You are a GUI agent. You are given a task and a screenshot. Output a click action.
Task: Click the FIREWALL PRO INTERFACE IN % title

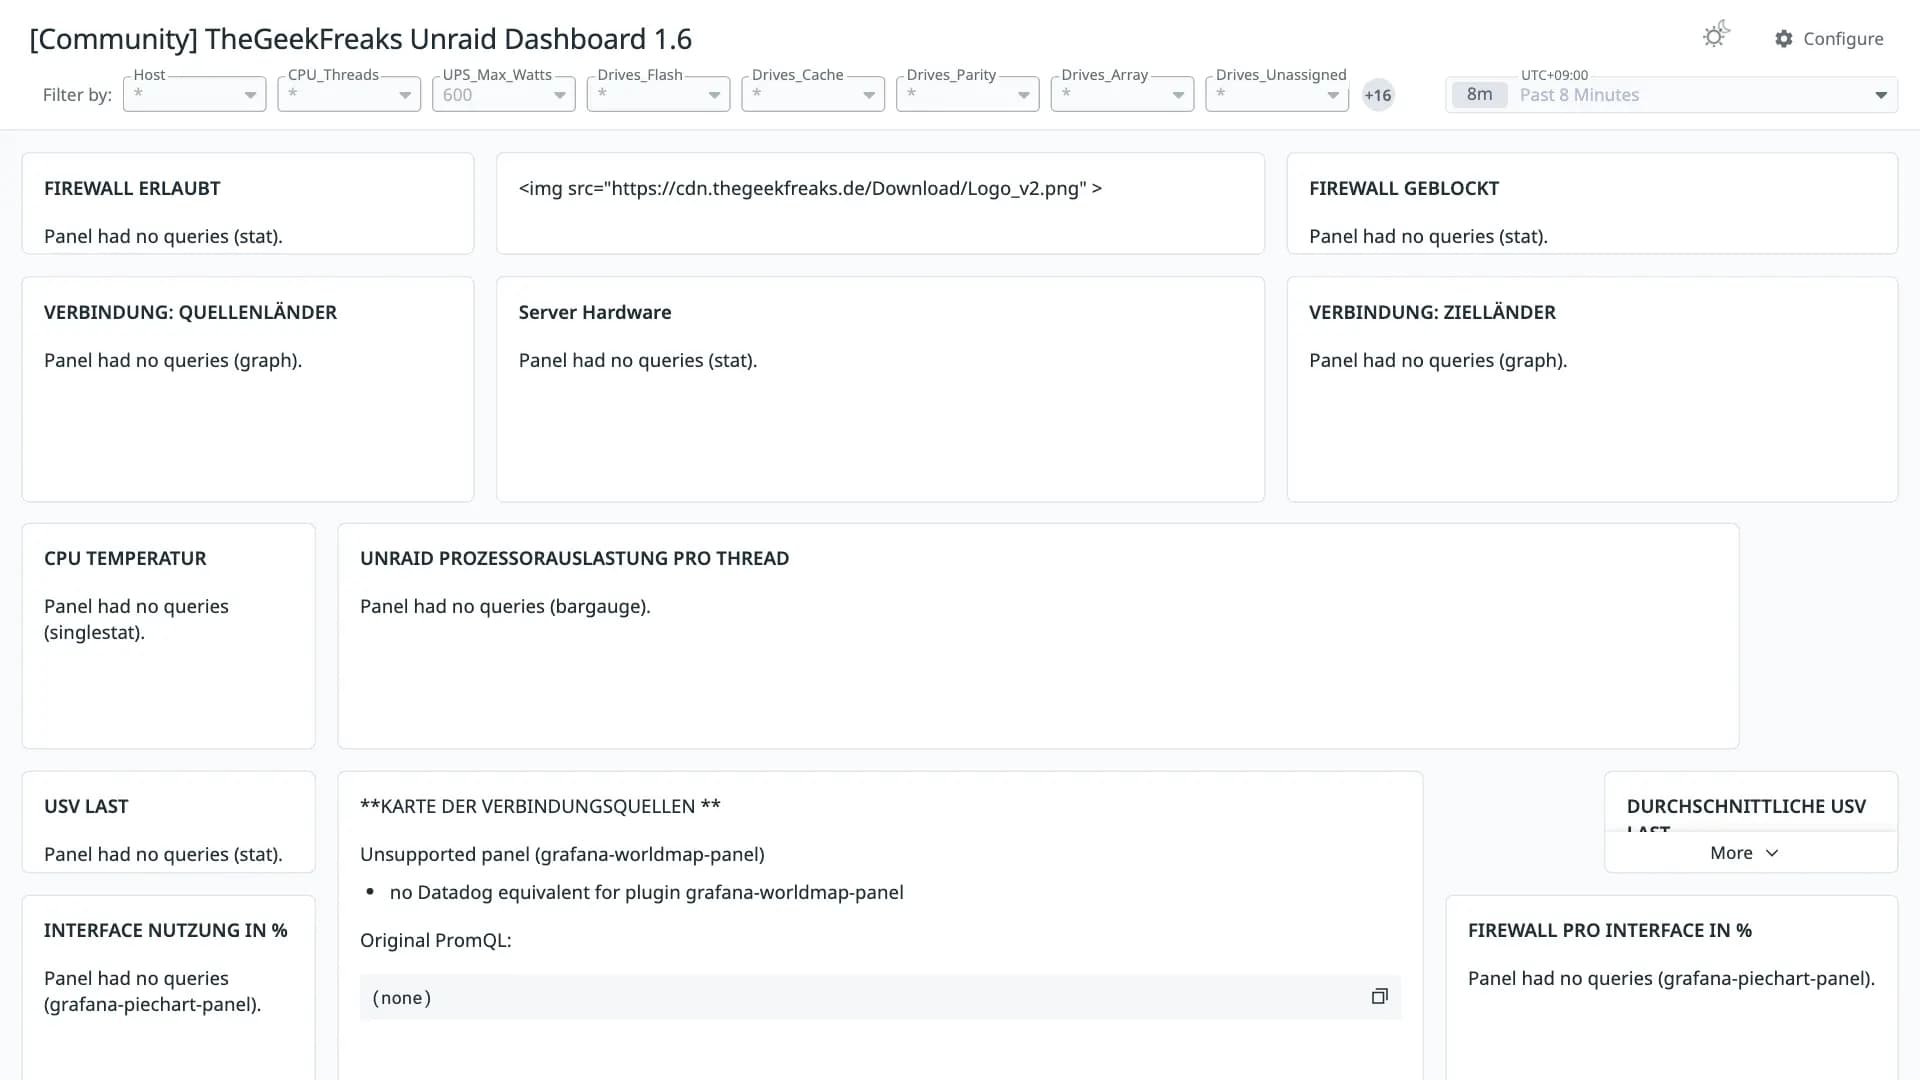(1610, 930)
